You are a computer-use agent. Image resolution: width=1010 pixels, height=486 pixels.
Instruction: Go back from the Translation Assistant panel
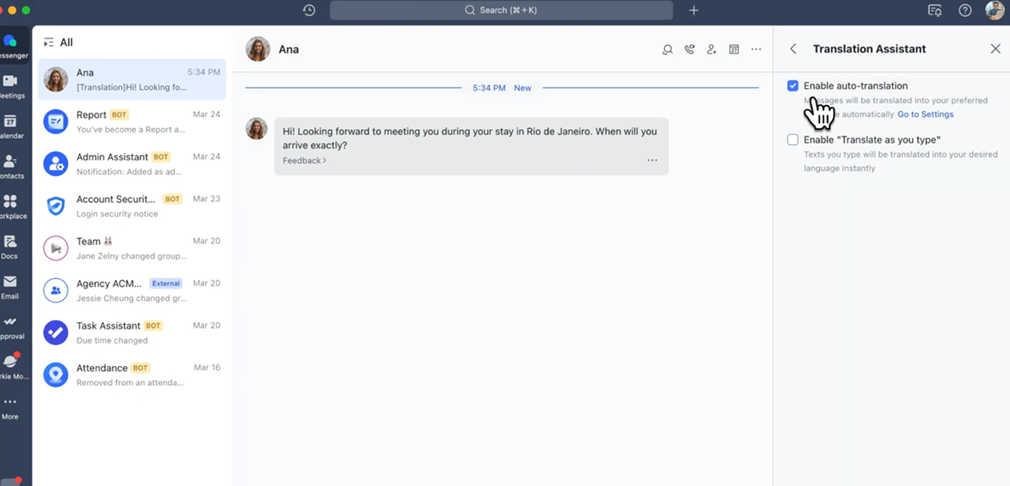click(x=793, y=49)
